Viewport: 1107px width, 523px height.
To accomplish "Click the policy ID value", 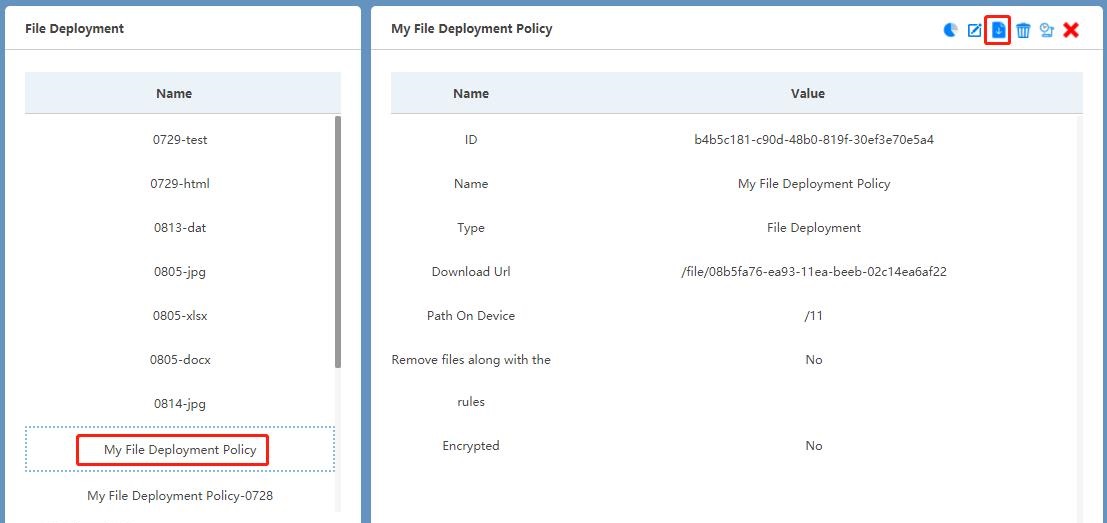I will (x=813, y=140).
